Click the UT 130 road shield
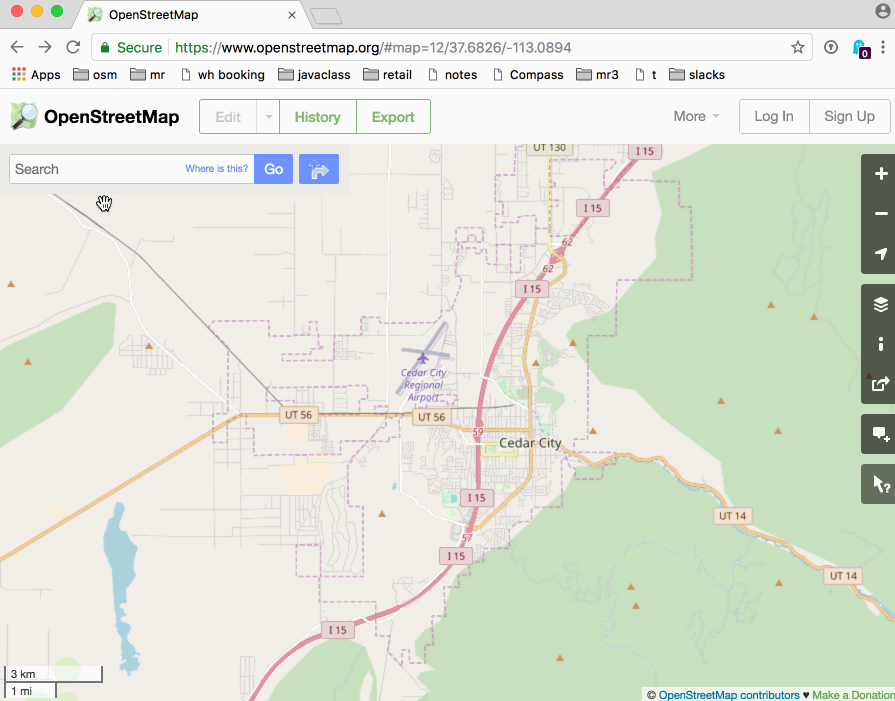Screen dimensions: 895x701 tap(549, 148)
